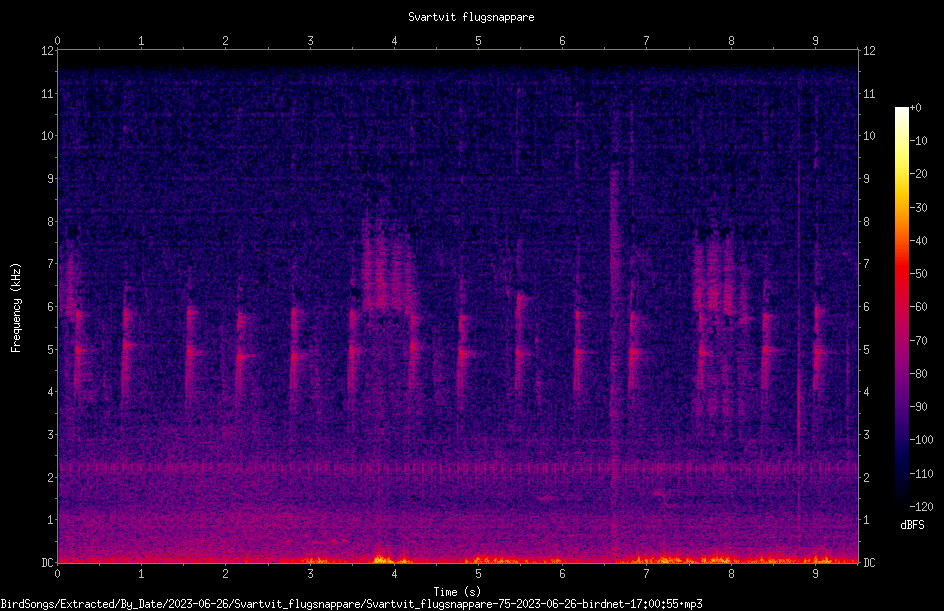Click the 'dBFS' unit label under color bar

[912, 525]
